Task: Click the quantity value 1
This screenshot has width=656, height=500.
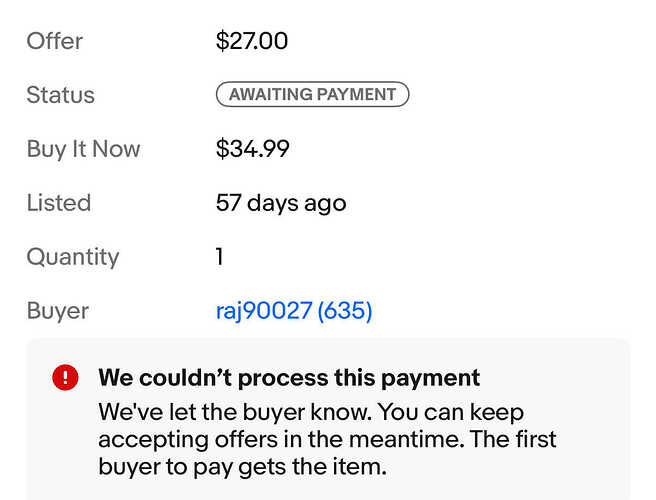Action: tap(220, 257)
